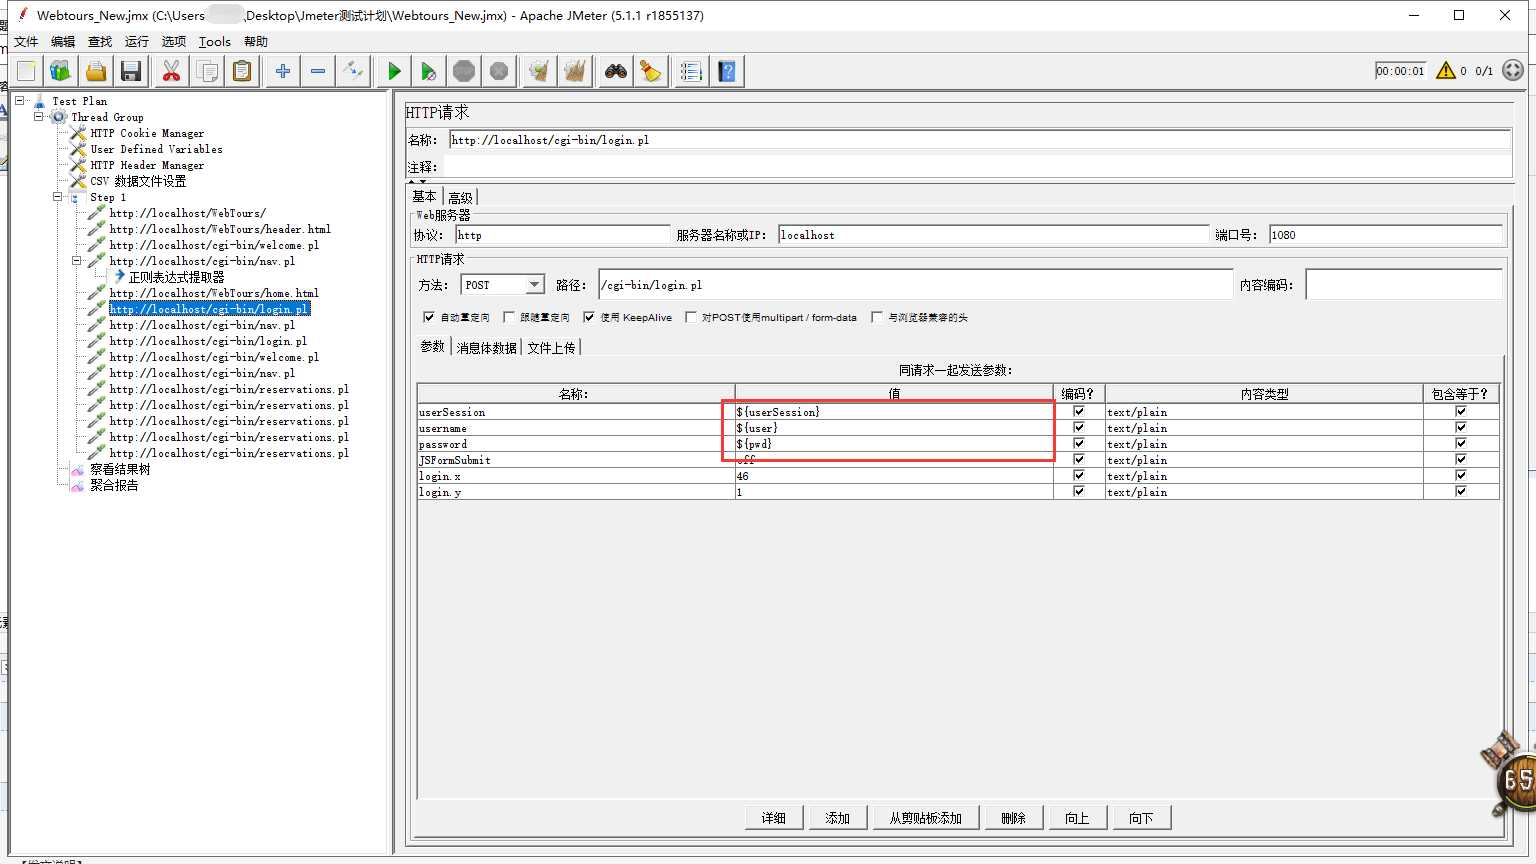Select the Thread Group gear node
The width and height of the screenshot is (1536, 864).
click(x=107, y=117)
